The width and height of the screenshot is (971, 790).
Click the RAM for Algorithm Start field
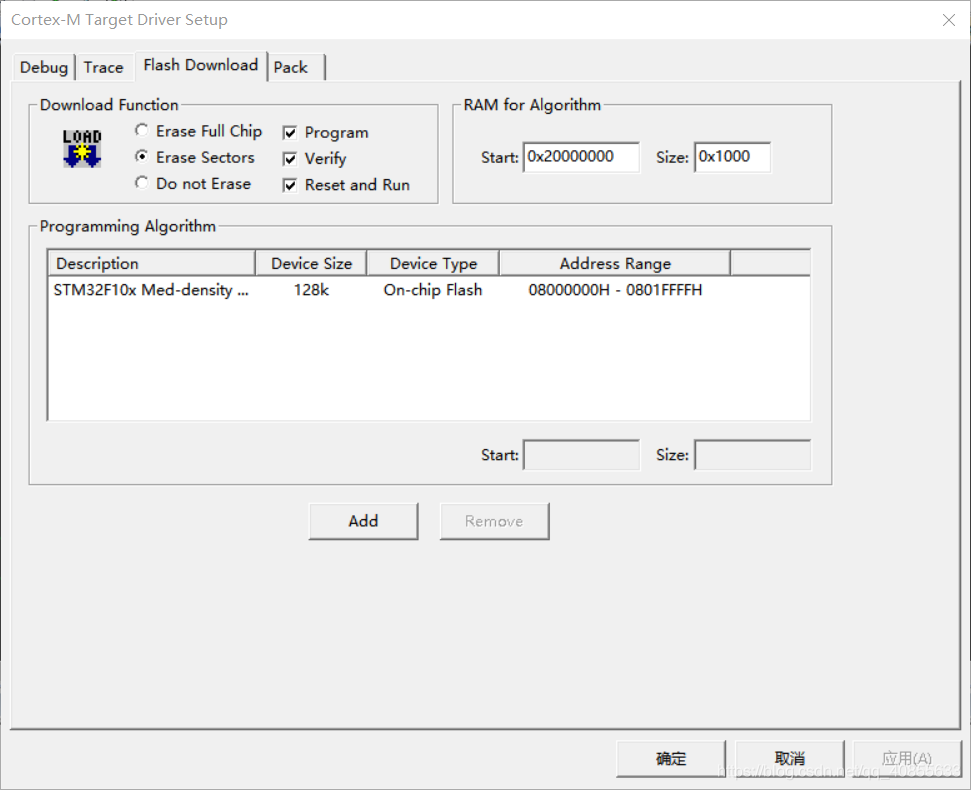pyautogui.click(x=581, y=157)
